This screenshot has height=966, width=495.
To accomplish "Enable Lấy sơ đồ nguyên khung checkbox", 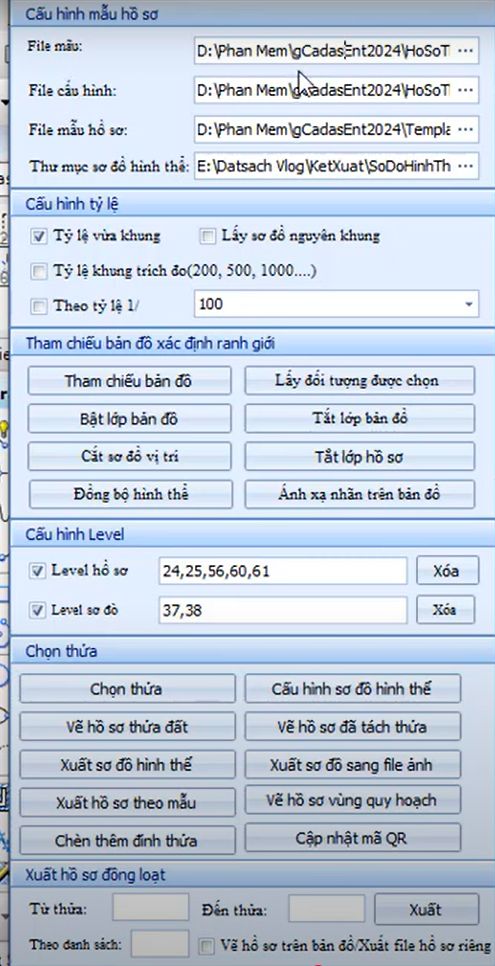I will pyautogui.click(x=208, y=236).
